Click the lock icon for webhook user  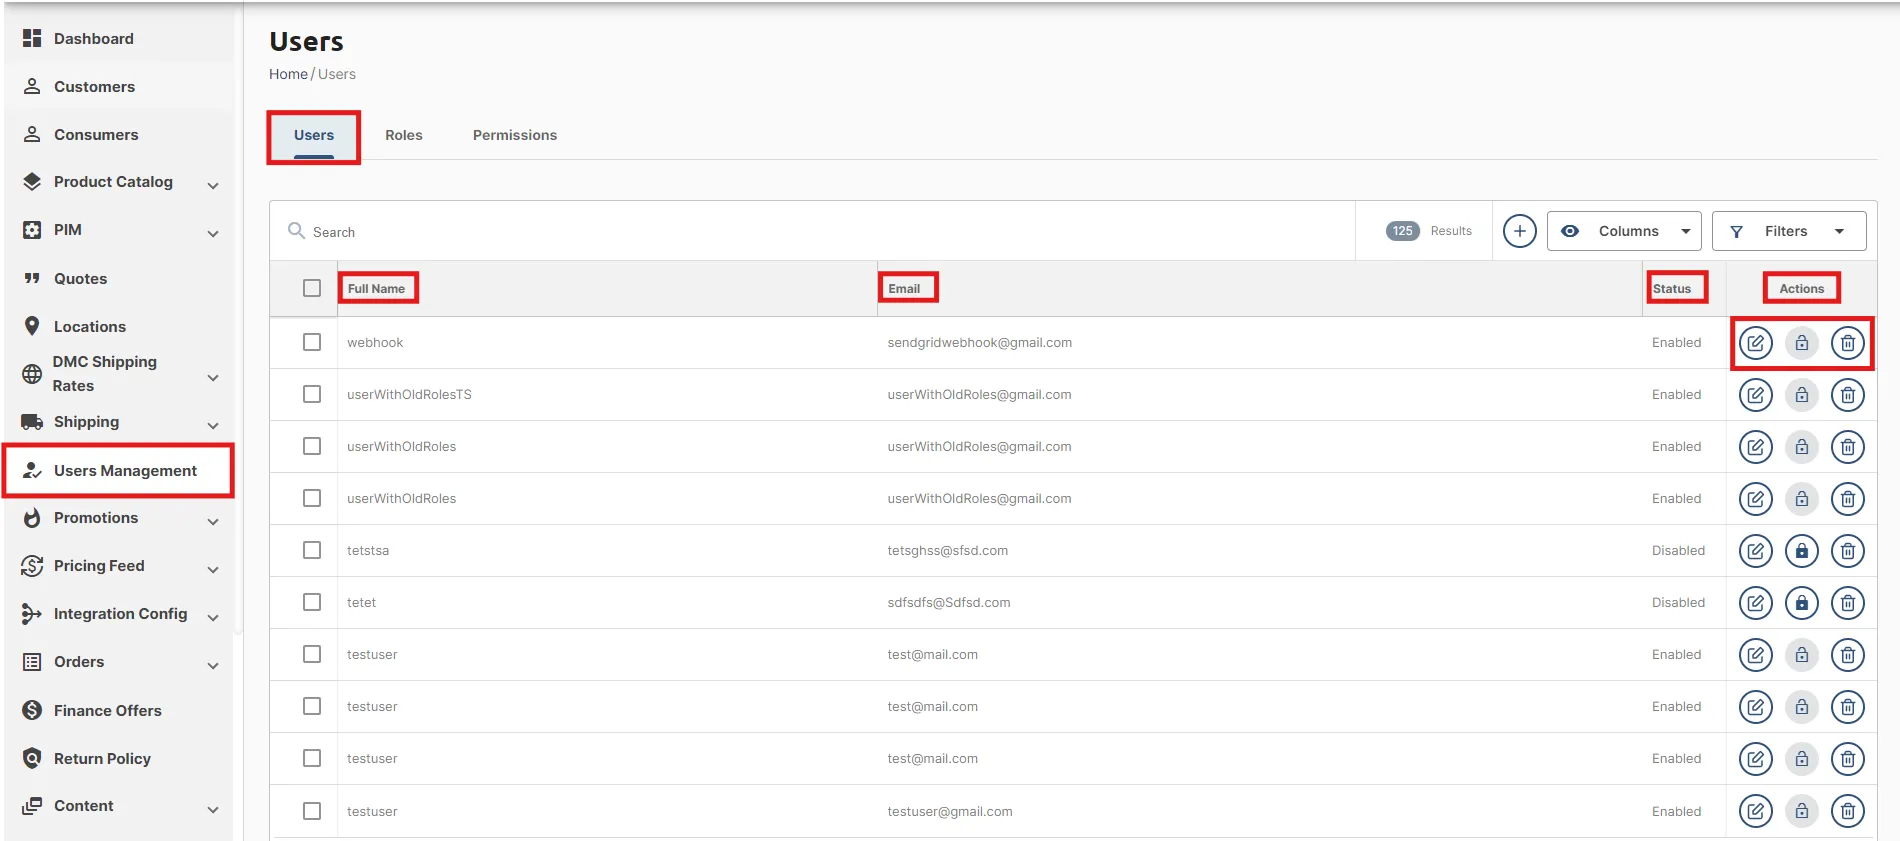1801,343
